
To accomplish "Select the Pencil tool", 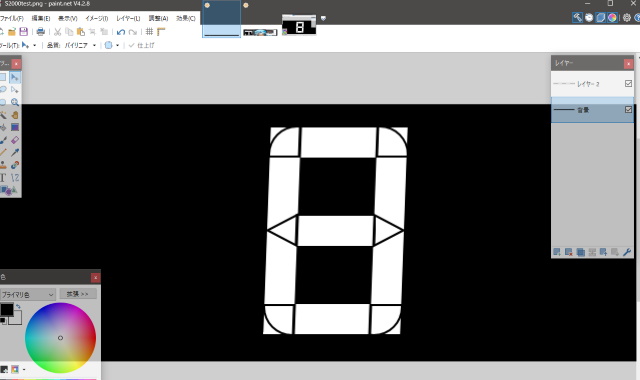I will tap(3, 153).
